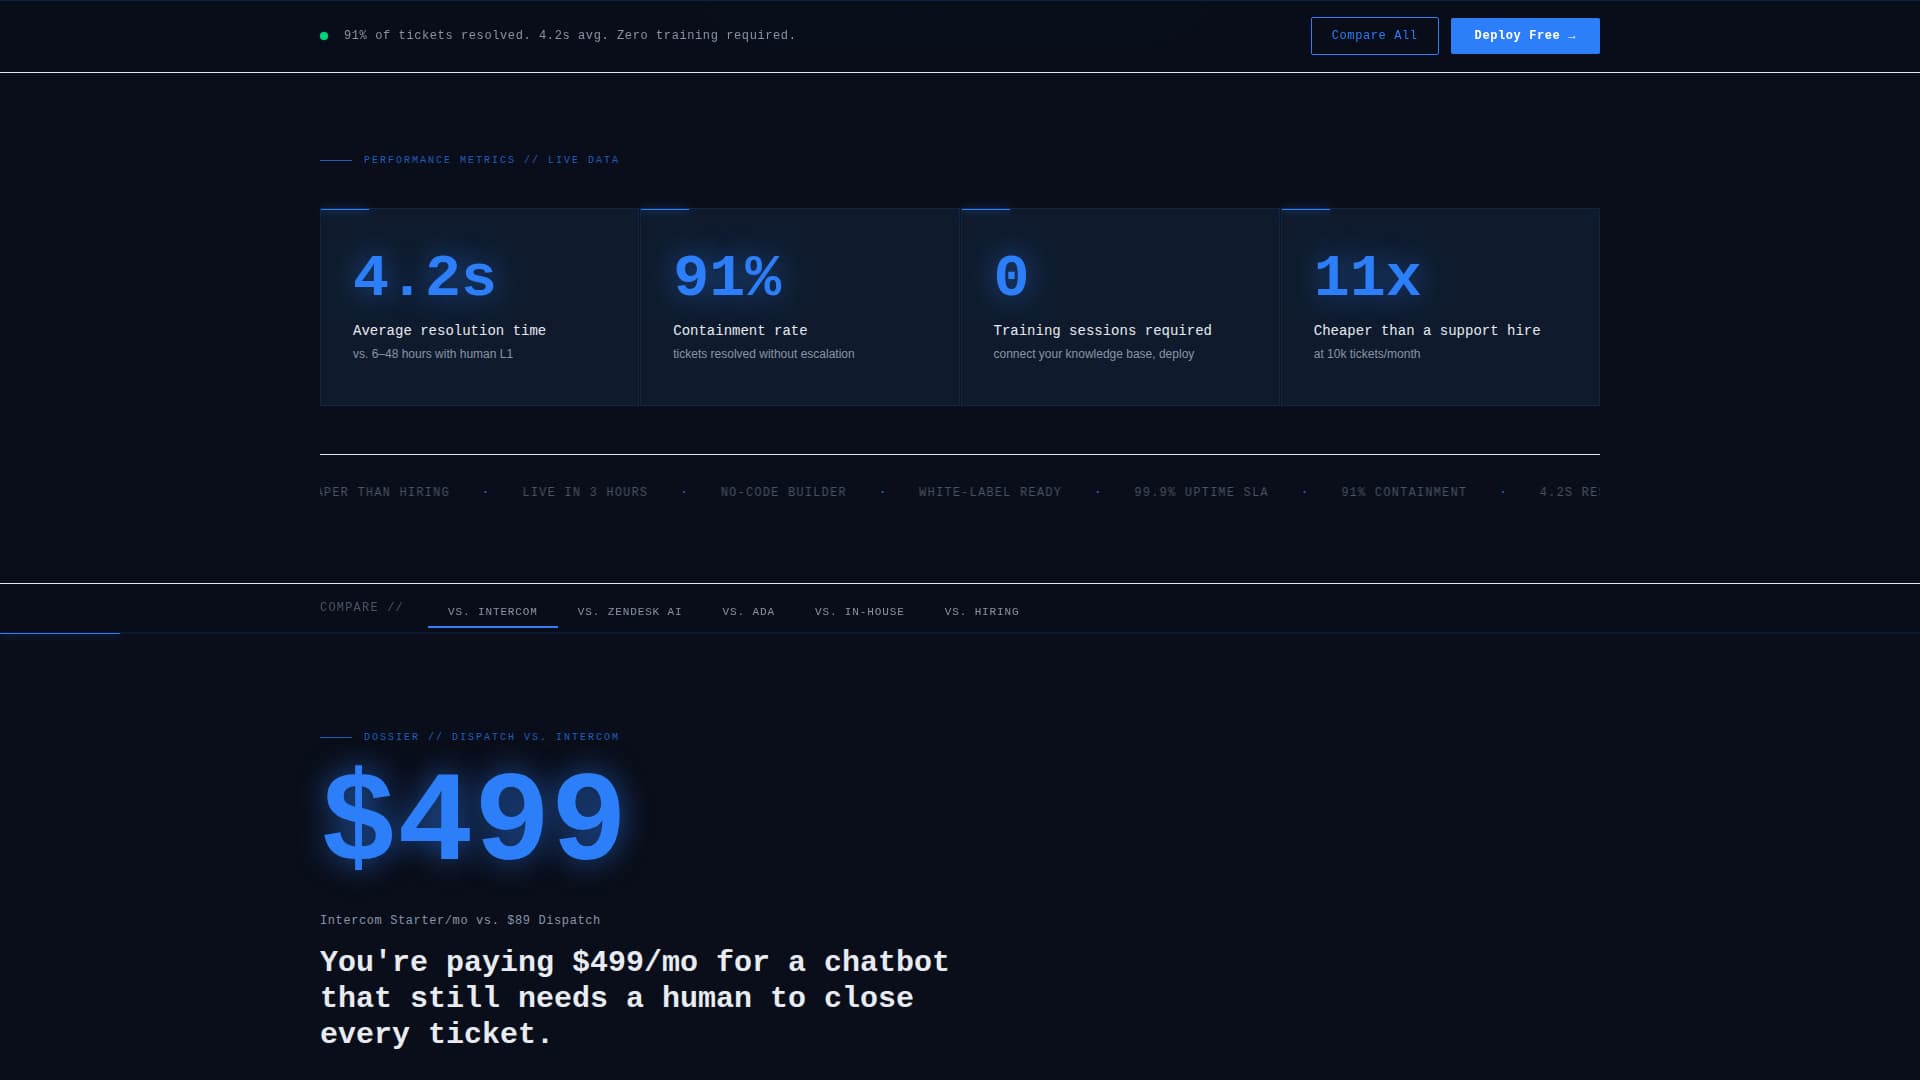Image resolution: width=1920 pixels, height=1080 pixels.
Task: Click 'PERFORMANCE METRICS // LIVE DATA' heading
Action: tap(491, 160)
